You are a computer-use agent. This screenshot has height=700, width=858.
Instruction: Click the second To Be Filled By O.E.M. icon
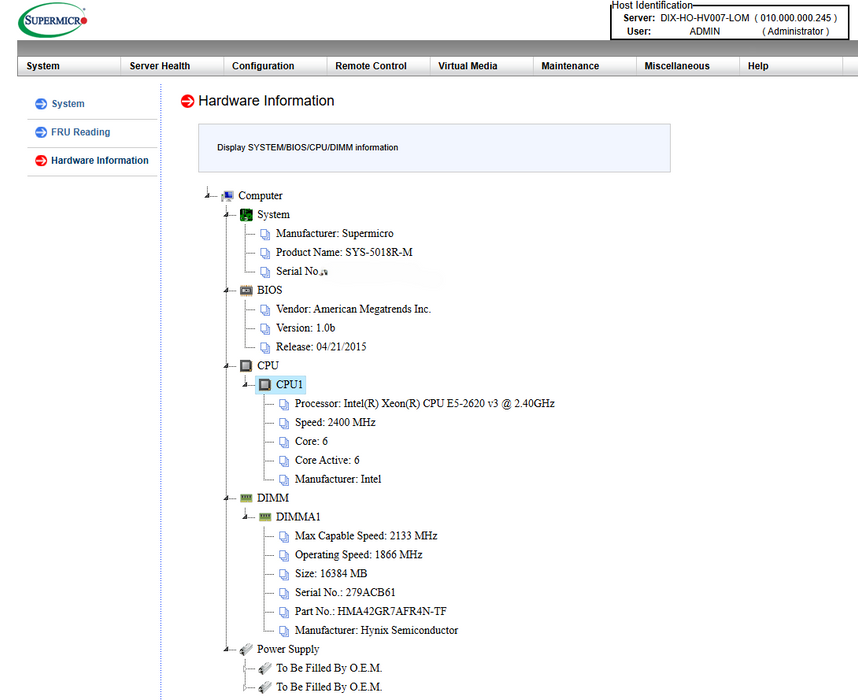[265, 687]
